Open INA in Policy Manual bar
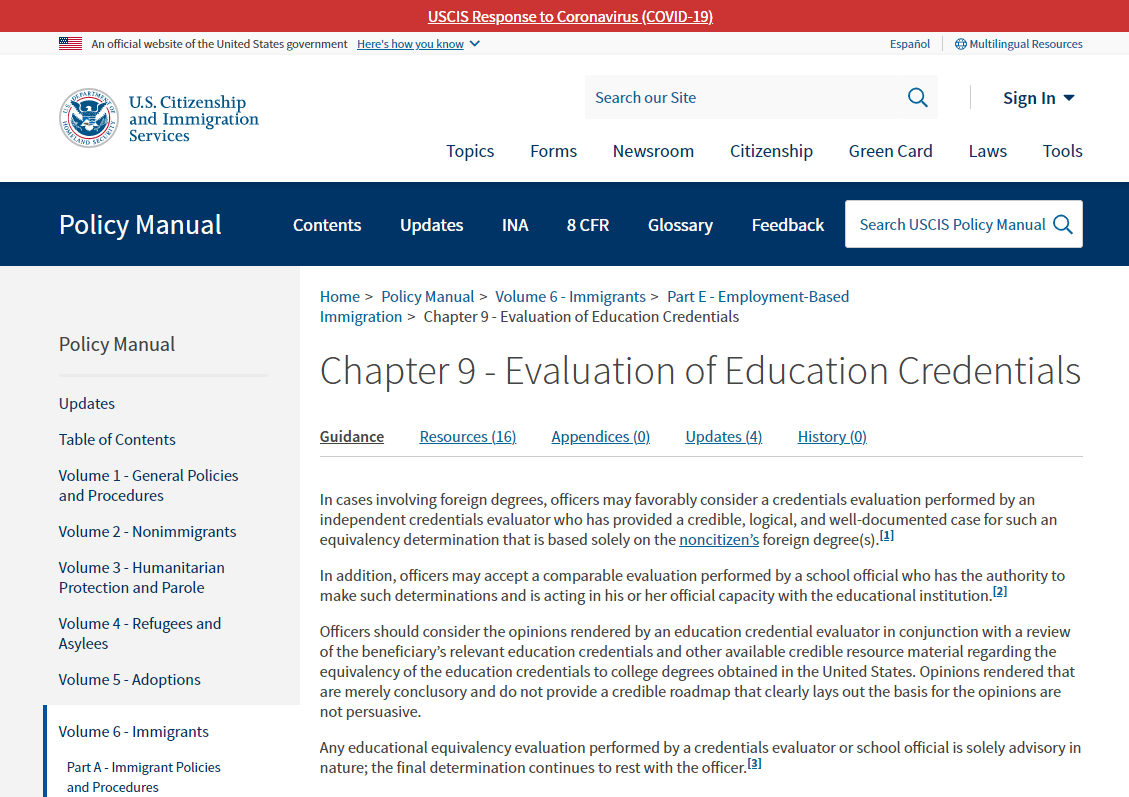The image size is (1129, 797). click(515, 225)
